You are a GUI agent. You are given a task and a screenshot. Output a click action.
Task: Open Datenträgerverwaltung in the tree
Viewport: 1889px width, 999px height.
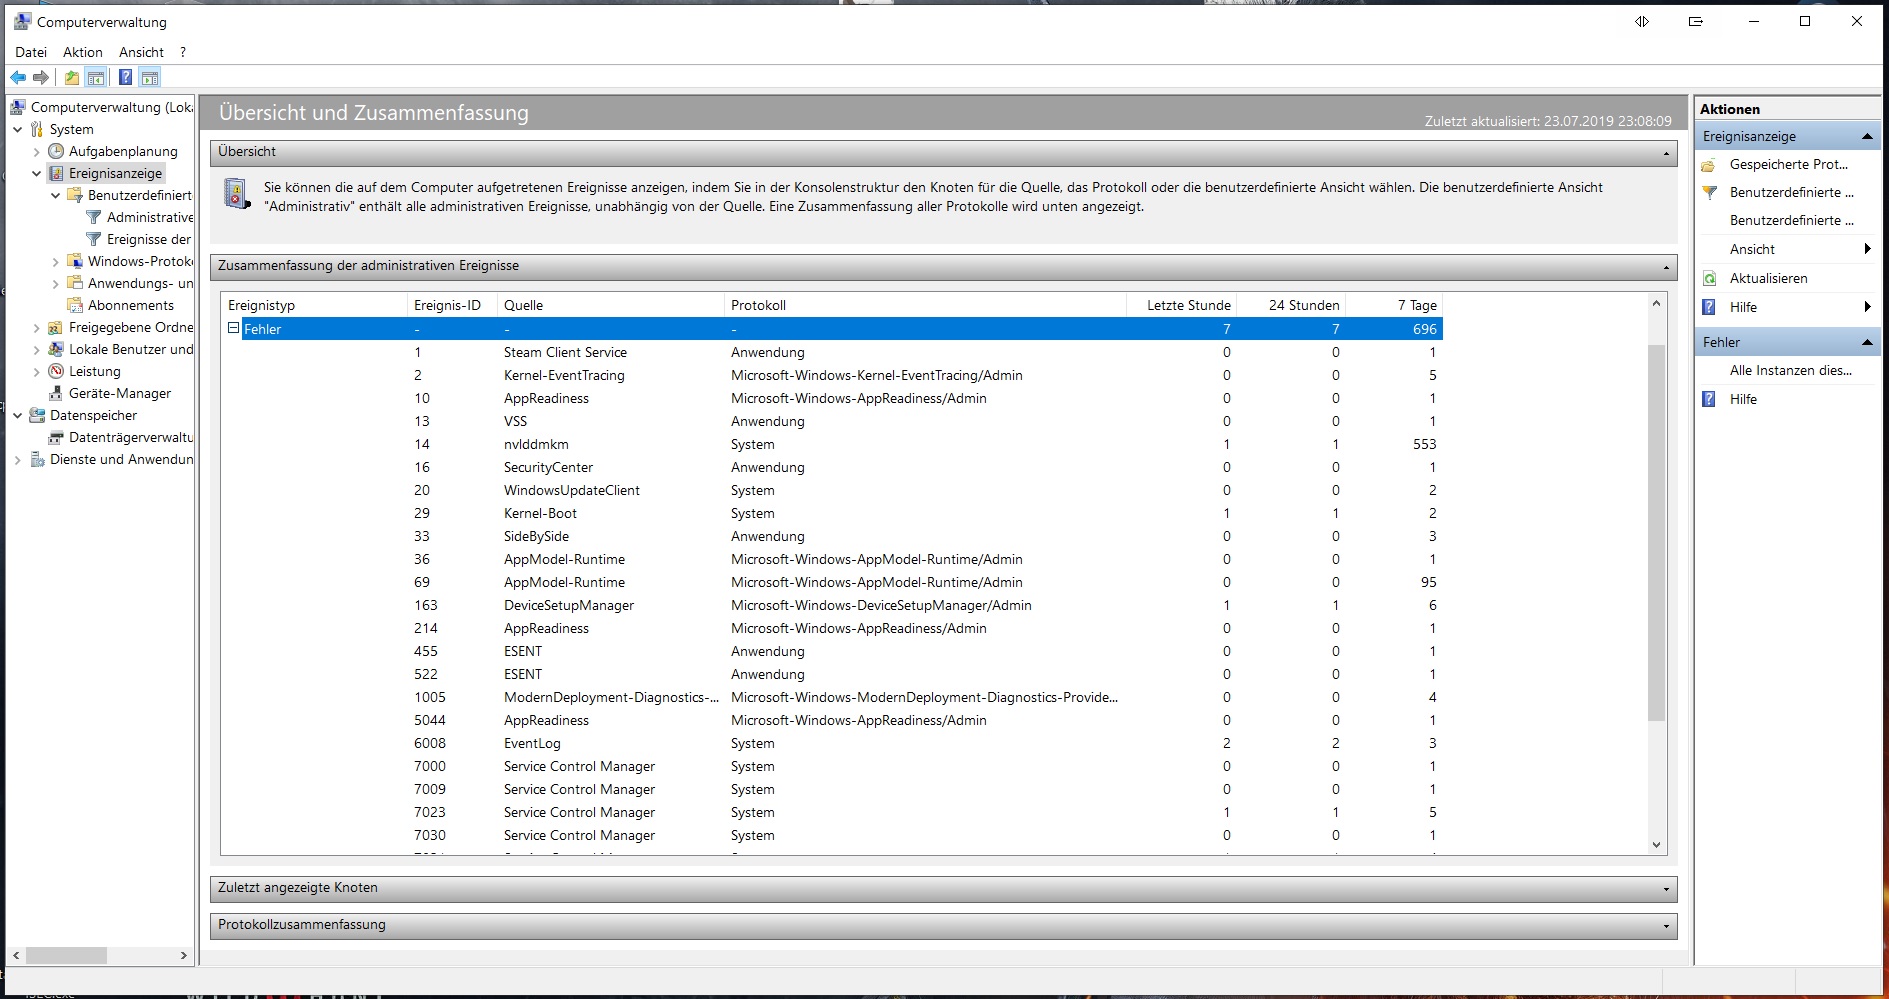click(x=121, y=437)
